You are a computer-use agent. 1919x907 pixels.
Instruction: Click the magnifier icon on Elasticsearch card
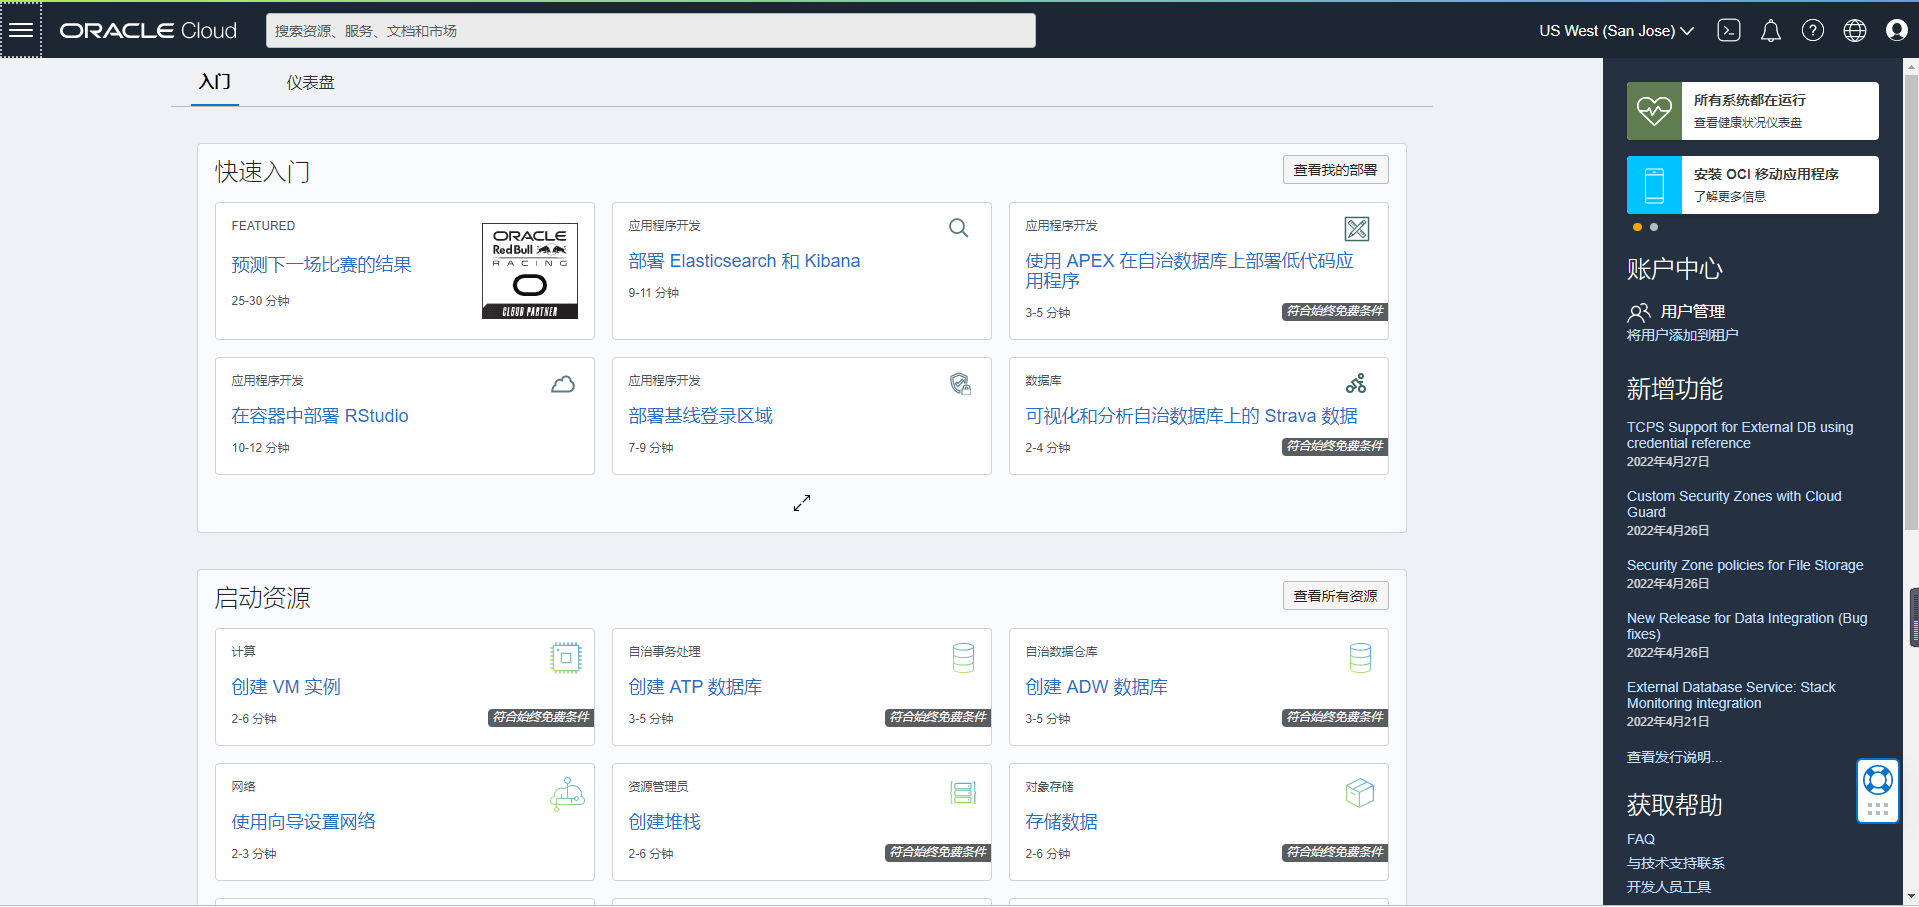pyautogui.click(x=958, y=228)
